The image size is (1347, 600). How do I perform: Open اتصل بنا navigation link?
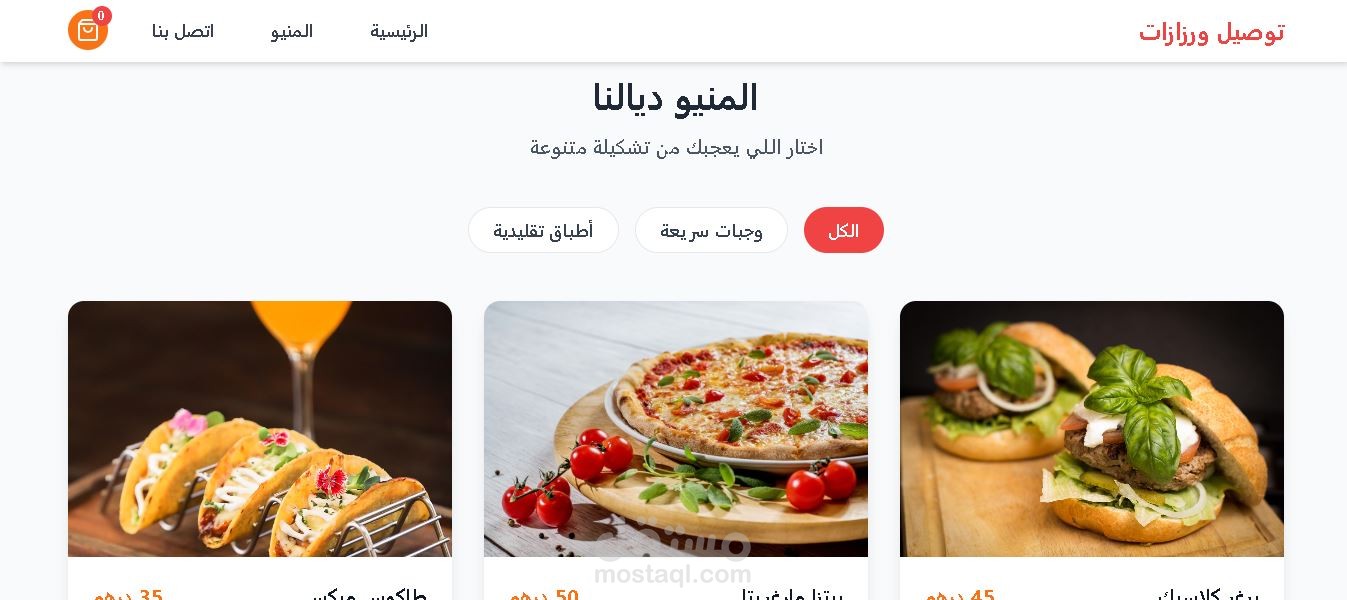click(x=183, y=31)
